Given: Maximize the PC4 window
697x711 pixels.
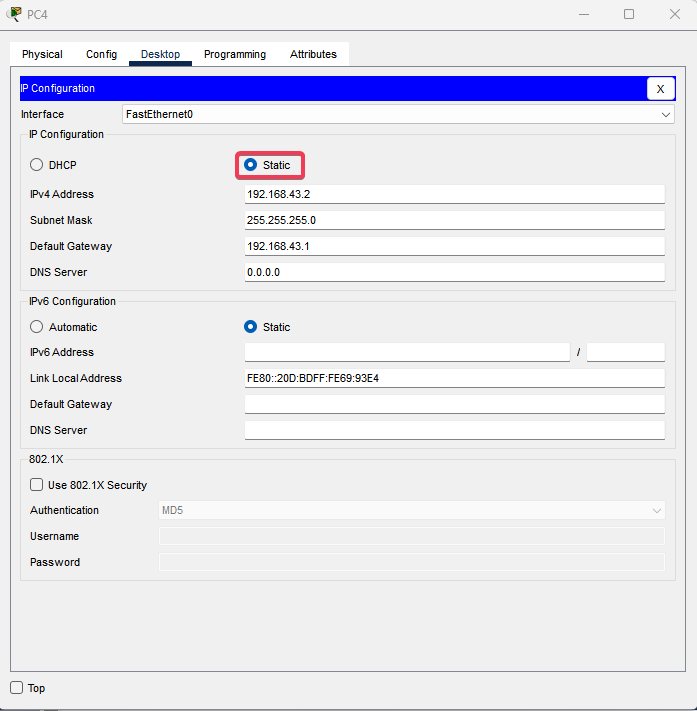Looking at the screenshot, I should (629, 14).
